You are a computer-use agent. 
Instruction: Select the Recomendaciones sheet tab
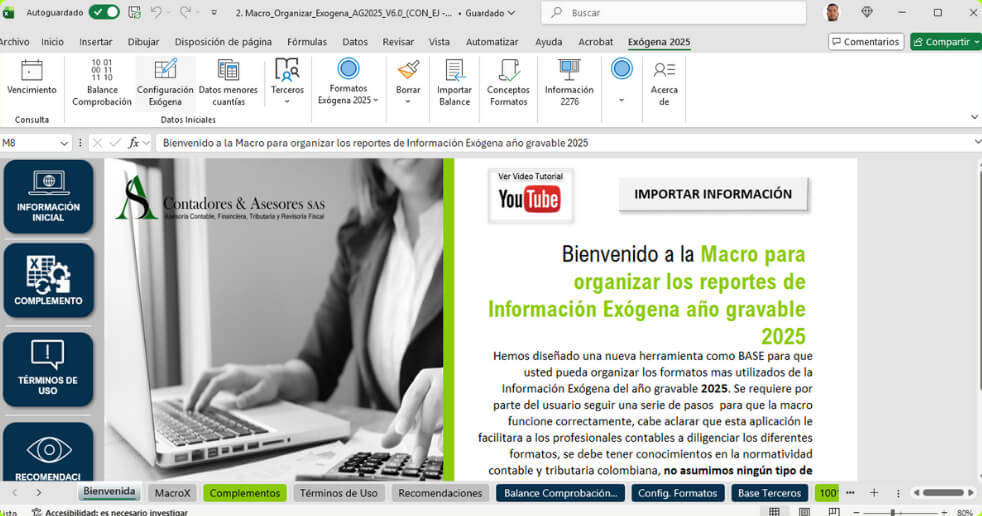point(440,493)
